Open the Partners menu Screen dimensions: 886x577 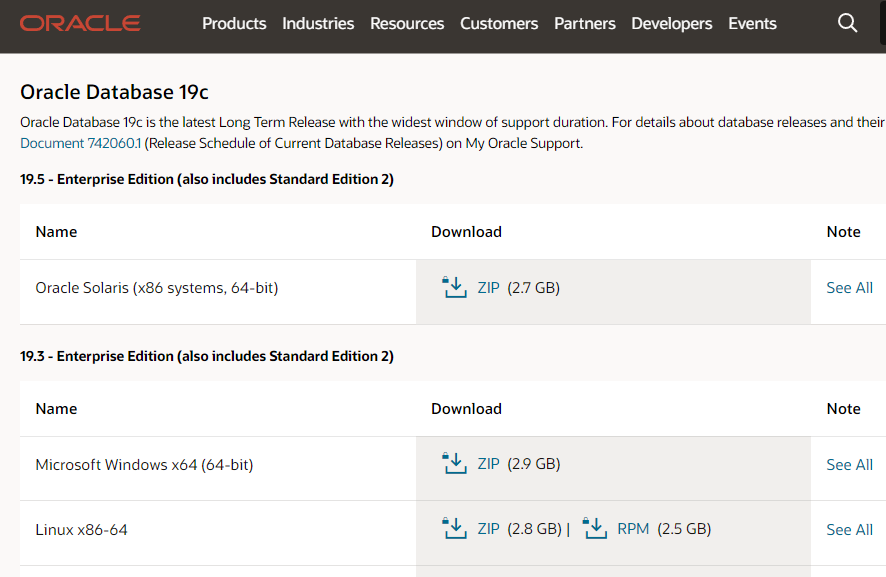[x=585, y=23]
